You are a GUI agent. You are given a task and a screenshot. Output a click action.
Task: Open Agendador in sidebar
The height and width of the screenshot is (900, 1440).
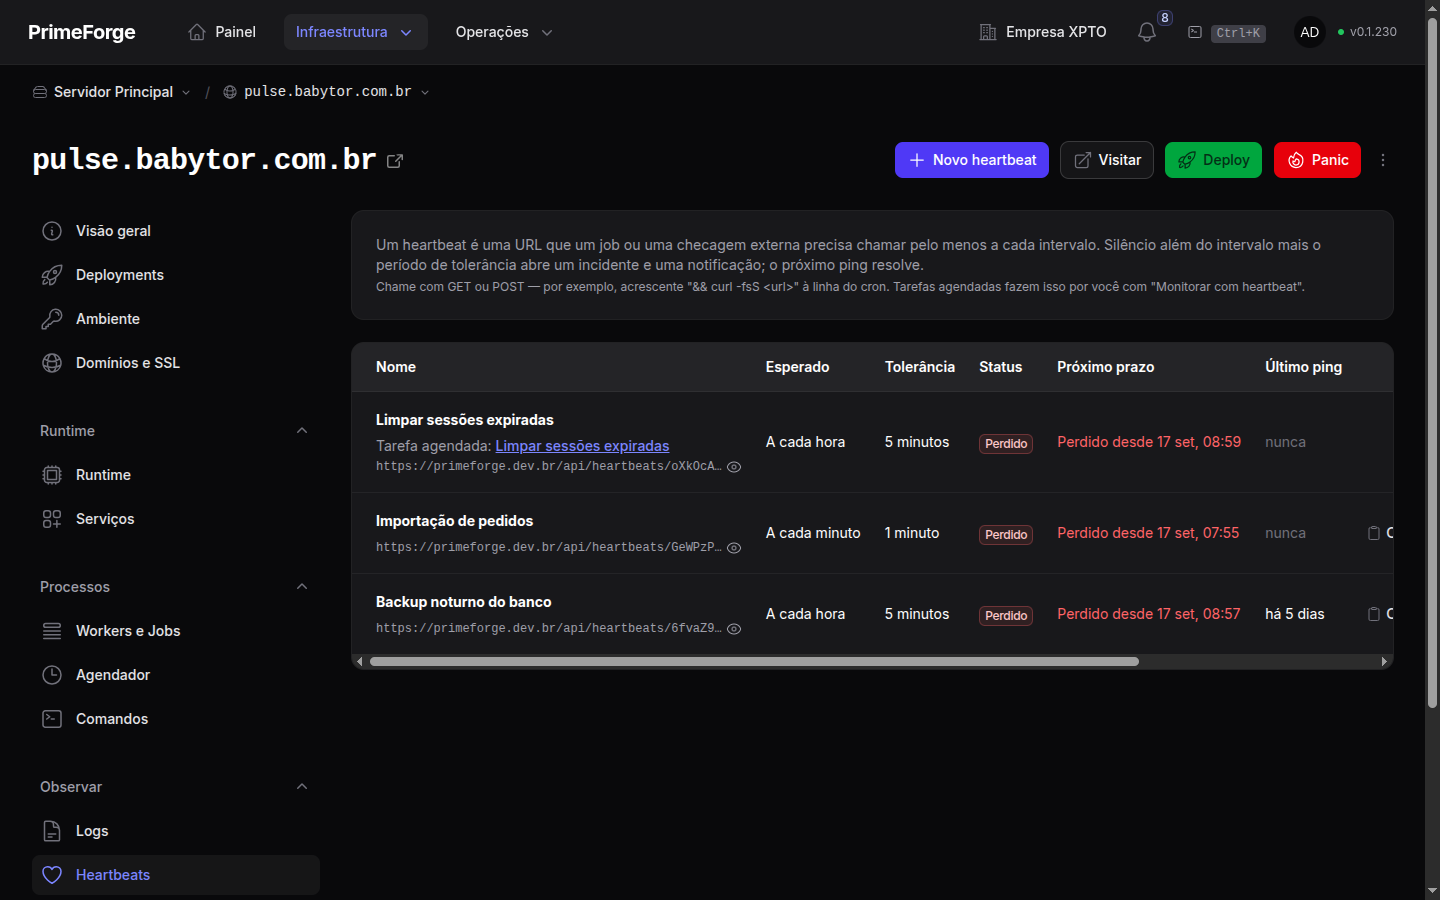176,675
